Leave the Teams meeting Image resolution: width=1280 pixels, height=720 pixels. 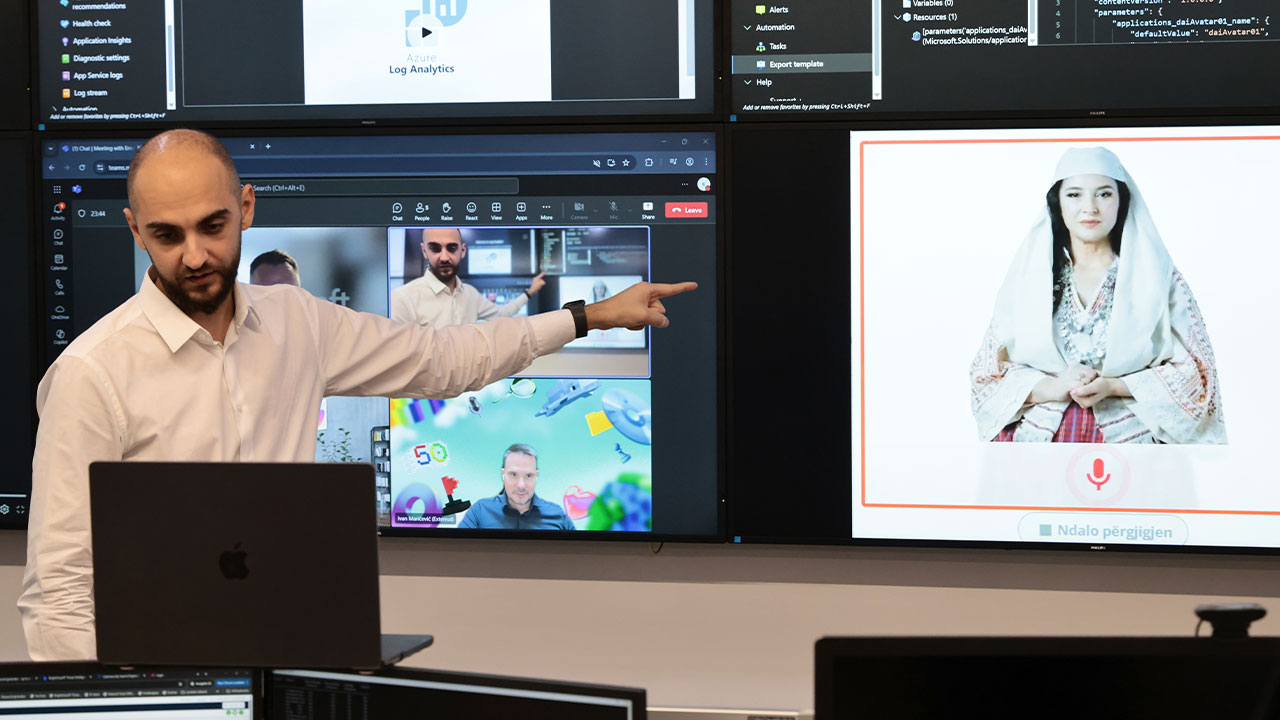pyautogui.click(x=686, y=210)
